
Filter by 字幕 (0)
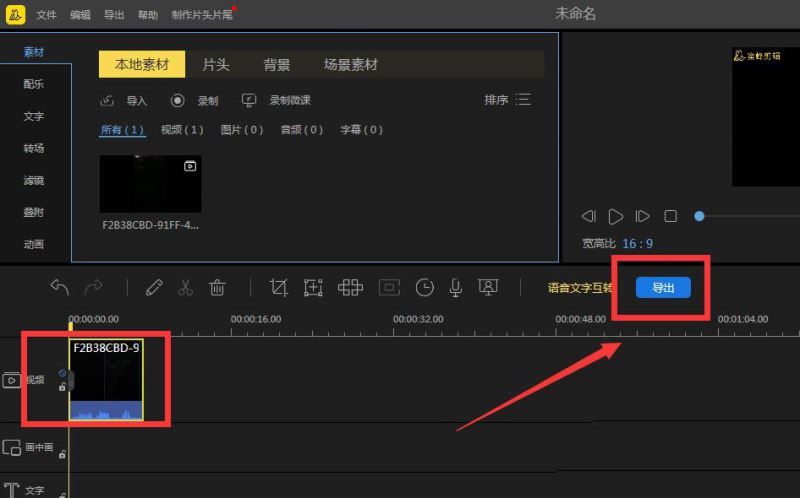coord(362,130)
